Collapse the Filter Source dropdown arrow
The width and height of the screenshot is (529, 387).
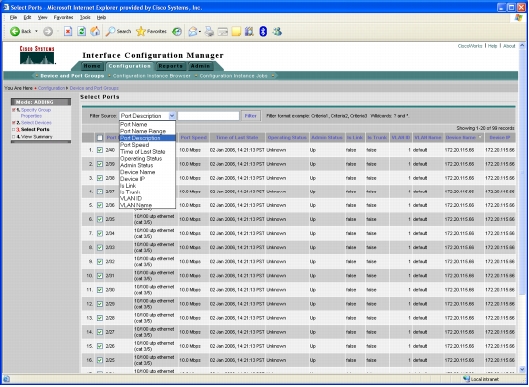pos(172,116)
